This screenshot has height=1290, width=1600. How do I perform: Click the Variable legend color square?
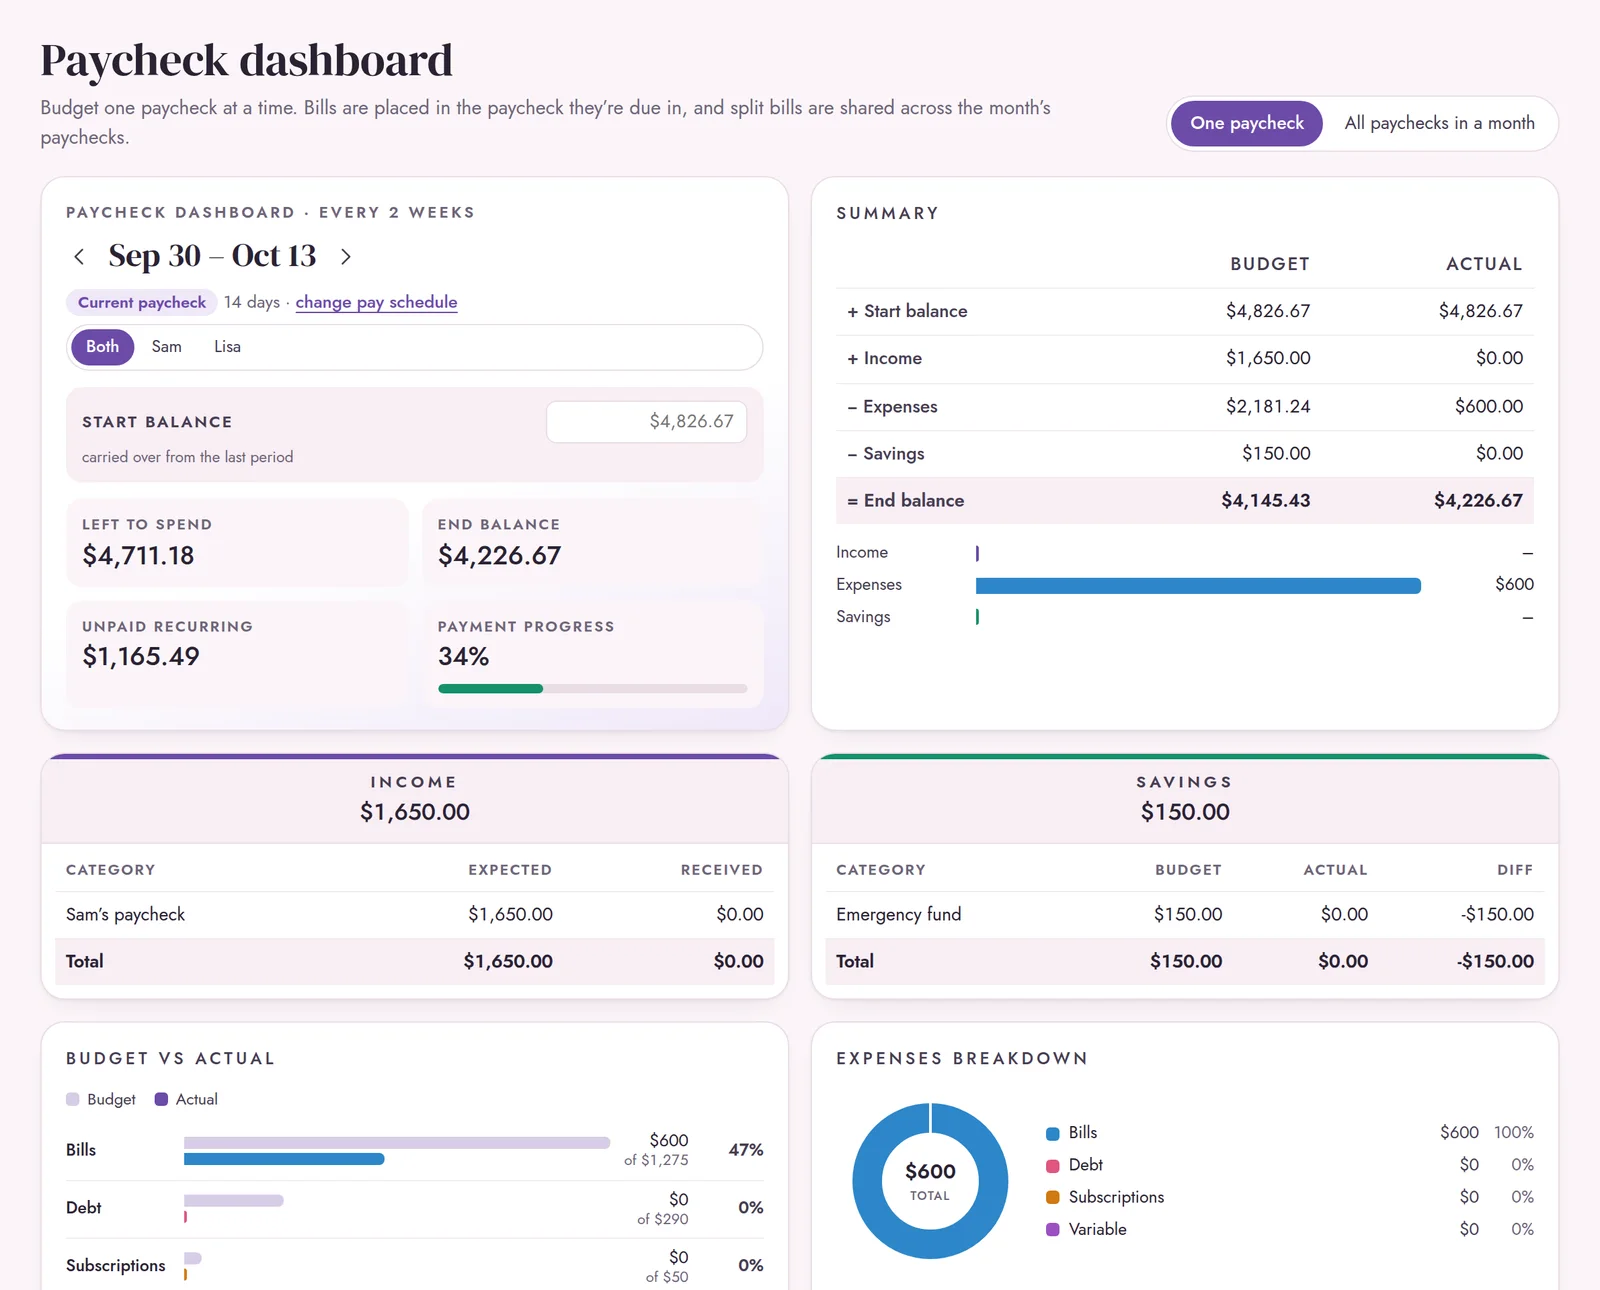pos(1053,1229)
